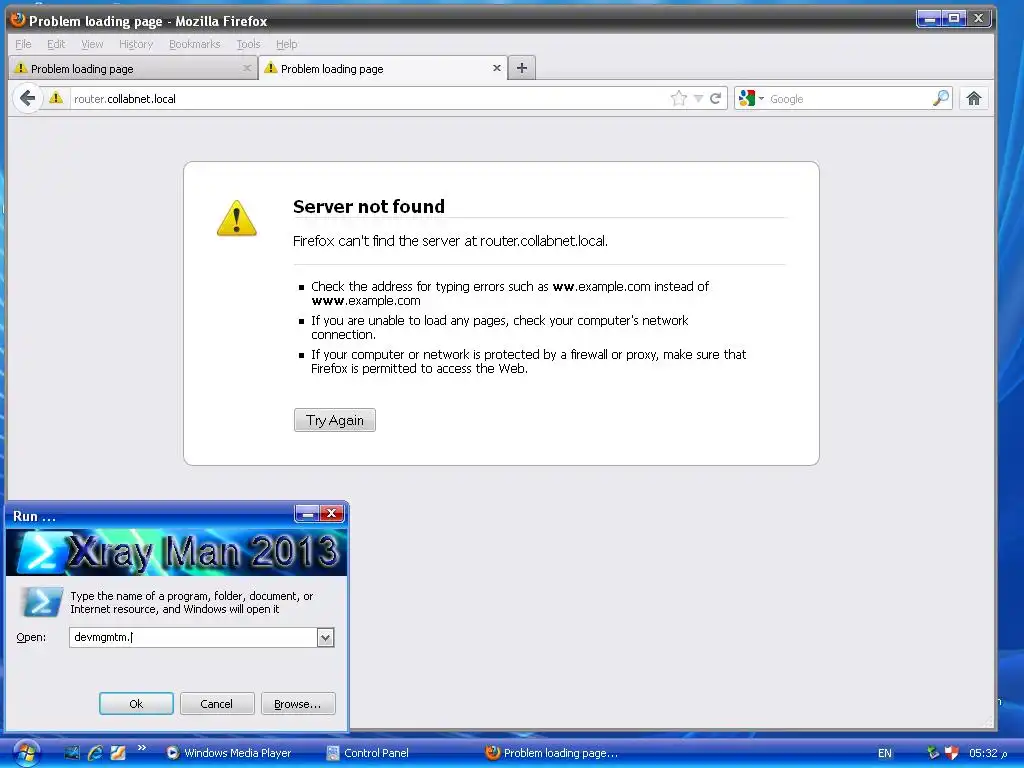The width and height of the screenshot is (1024, 768).
Task: Open the Tools menu
Action: click(x=248, y=44)
